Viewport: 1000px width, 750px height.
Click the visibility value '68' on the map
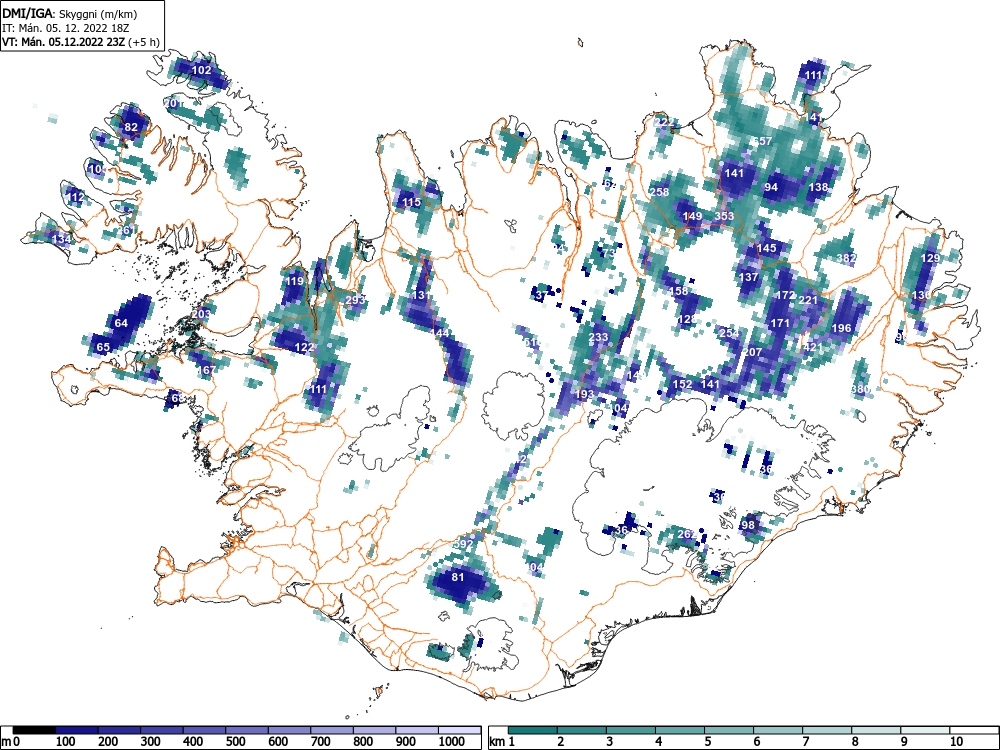(x=177, y=399)
